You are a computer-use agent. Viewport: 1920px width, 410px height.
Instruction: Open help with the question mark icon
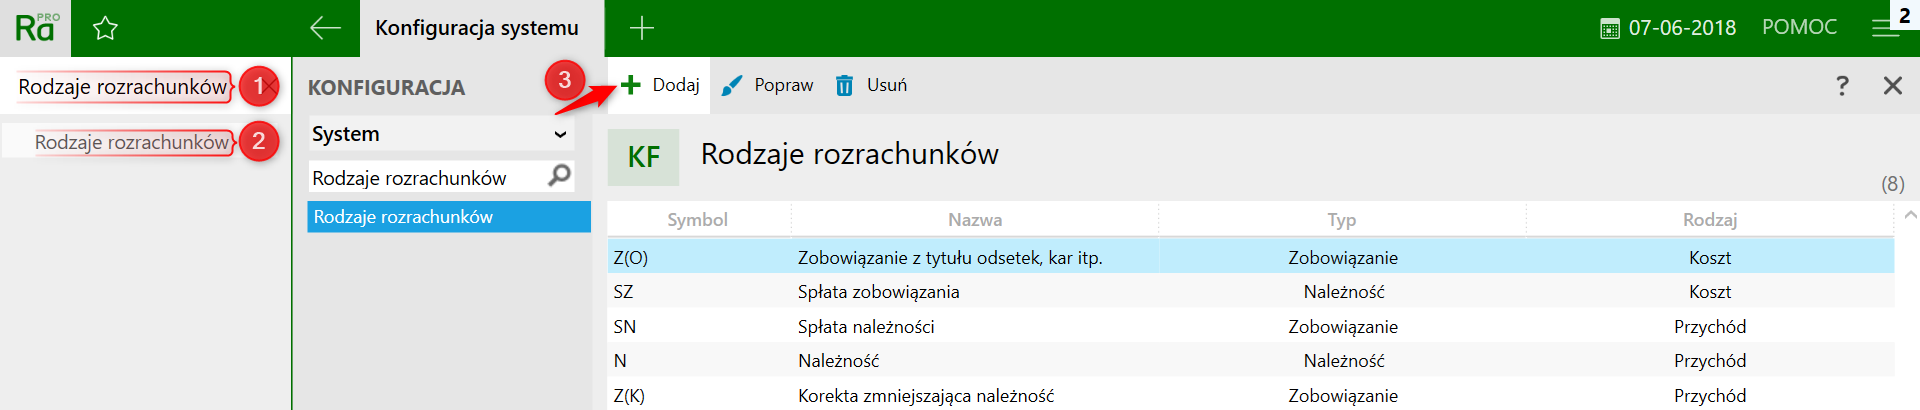(x=1842, y=85)
